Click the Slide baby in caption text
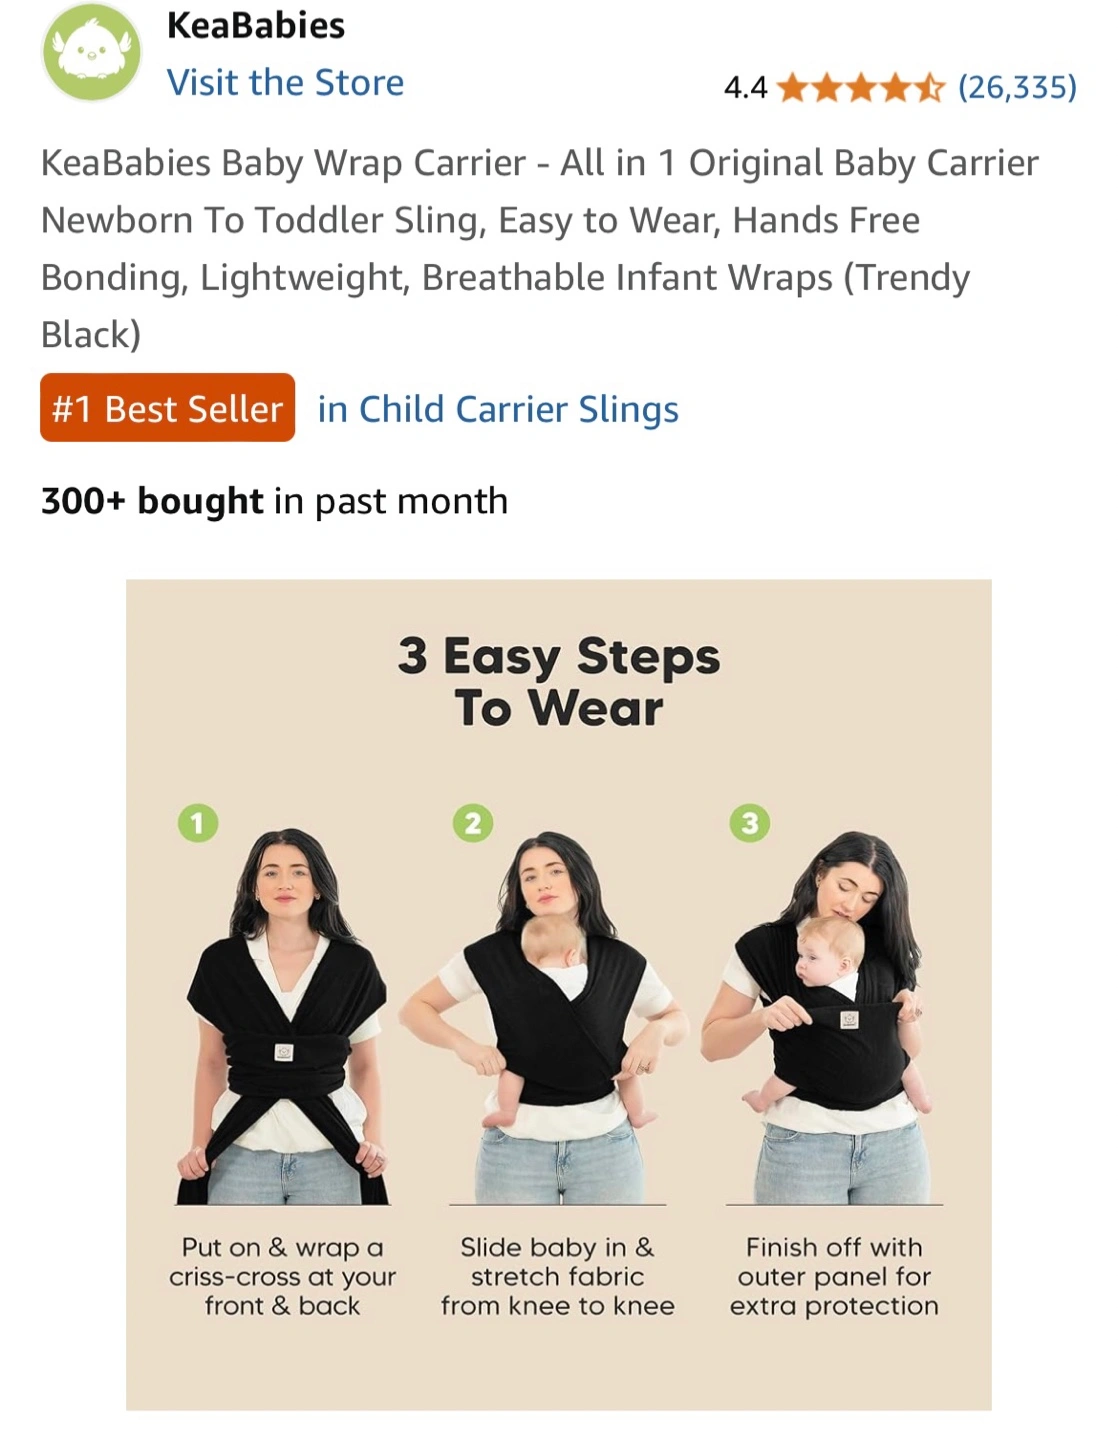 558,1276
